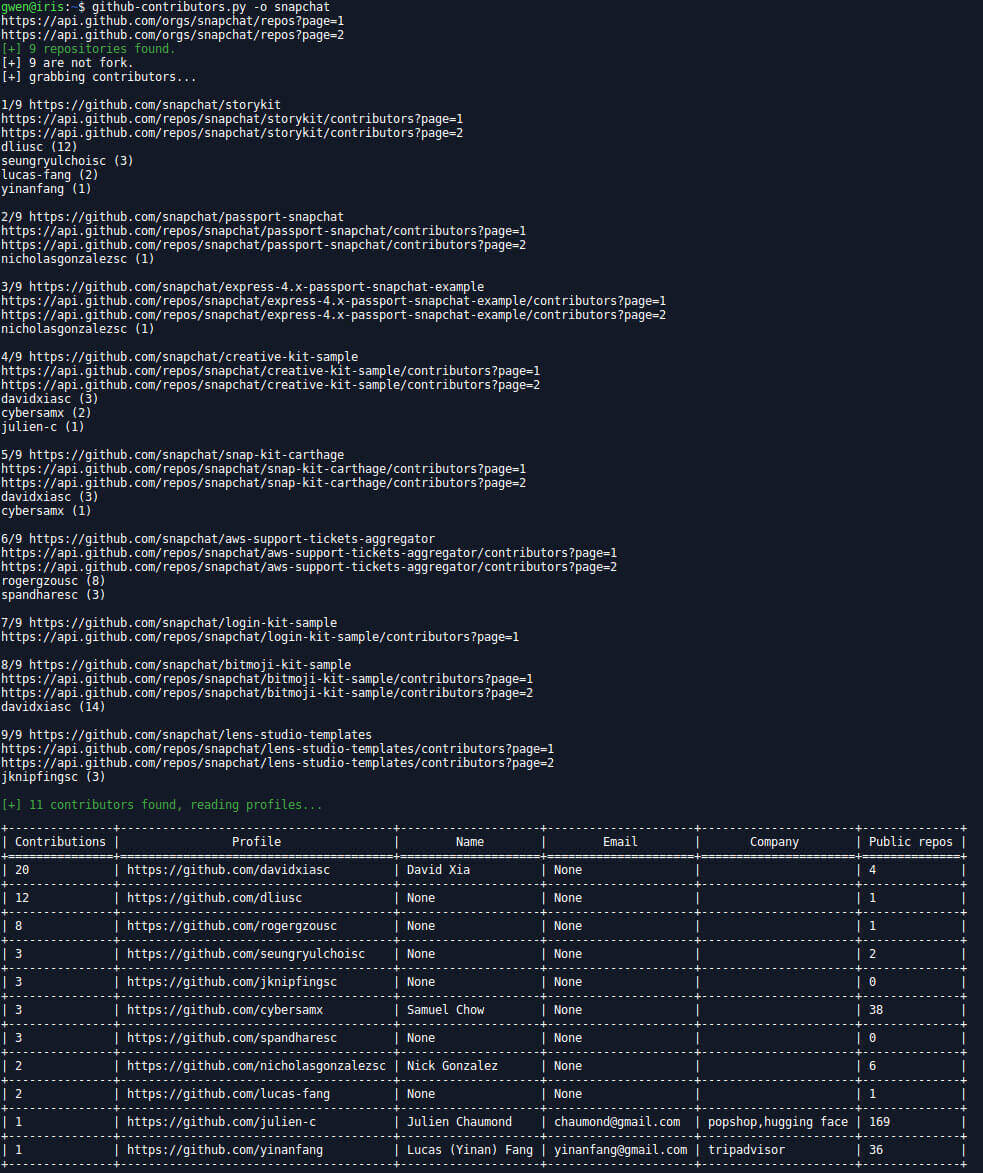This screenshot has width=983, height=1173.
Task: Open the creative-kit-sample repo link
Action: click(x=193, y=357)
